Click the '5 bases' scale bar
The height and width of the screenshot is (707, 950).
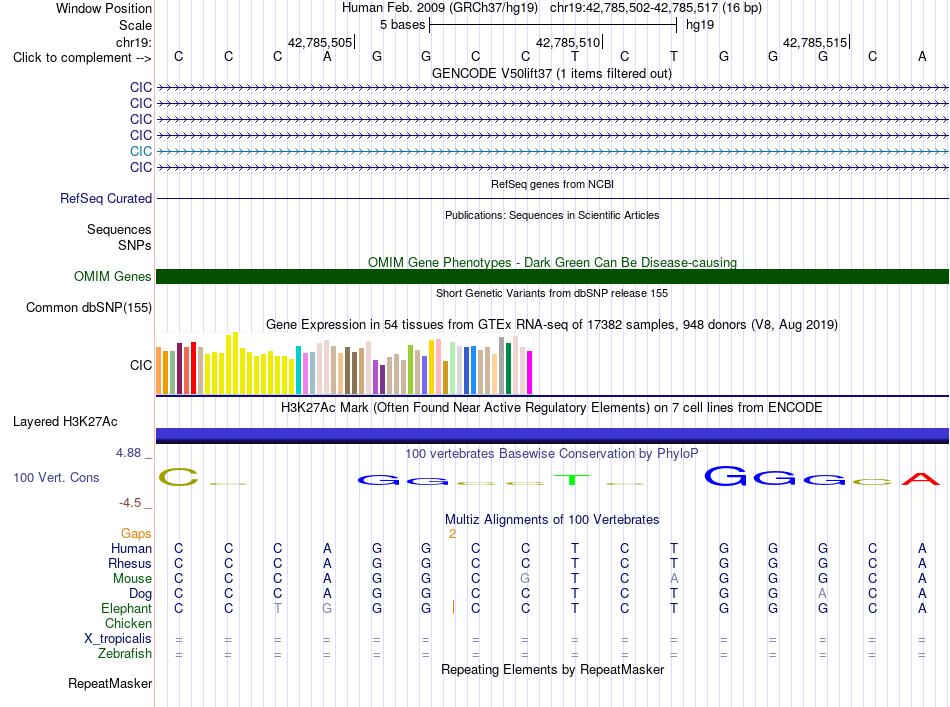pos(553,25)
